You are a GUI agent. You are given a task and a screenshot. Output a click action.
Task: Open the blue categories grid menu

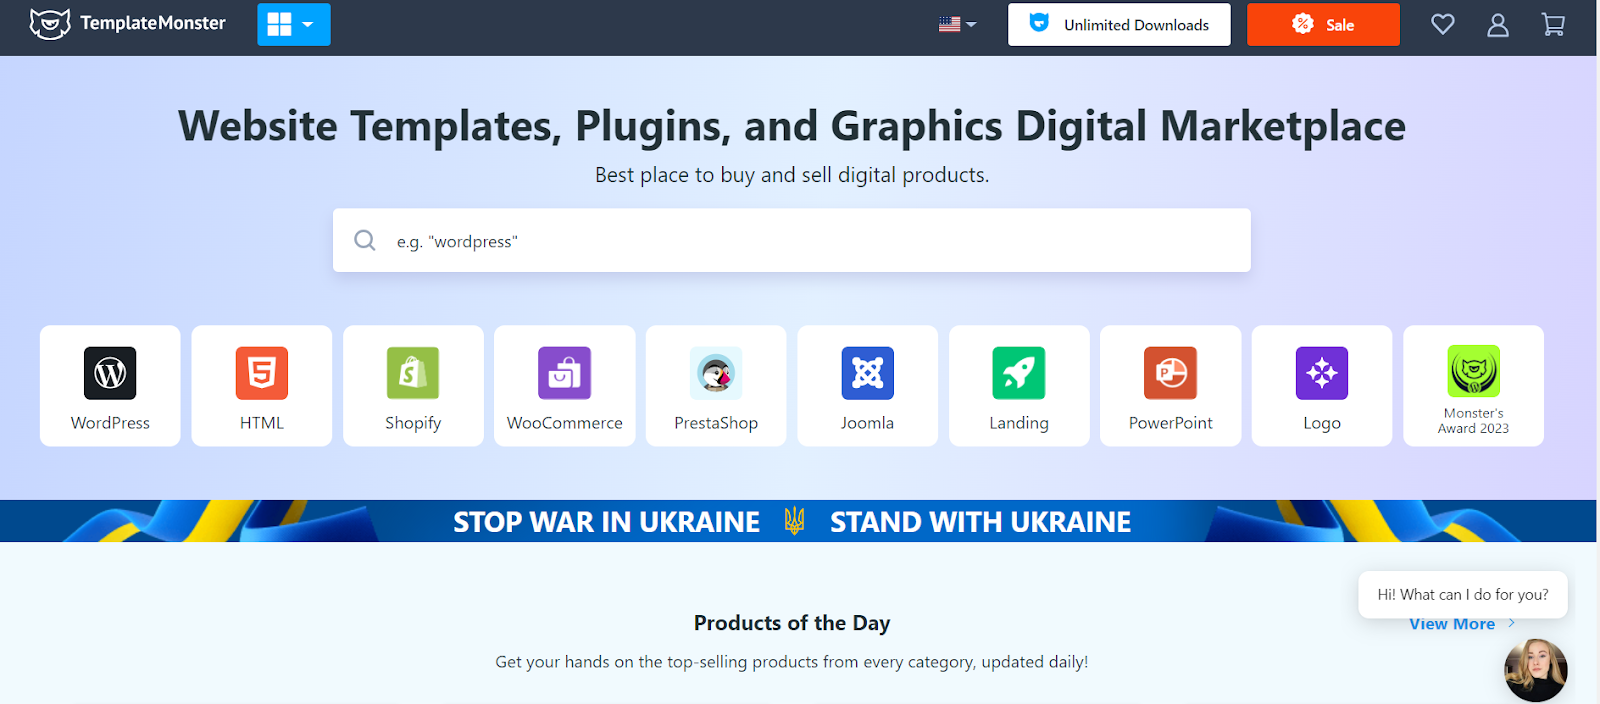point(294,25)
